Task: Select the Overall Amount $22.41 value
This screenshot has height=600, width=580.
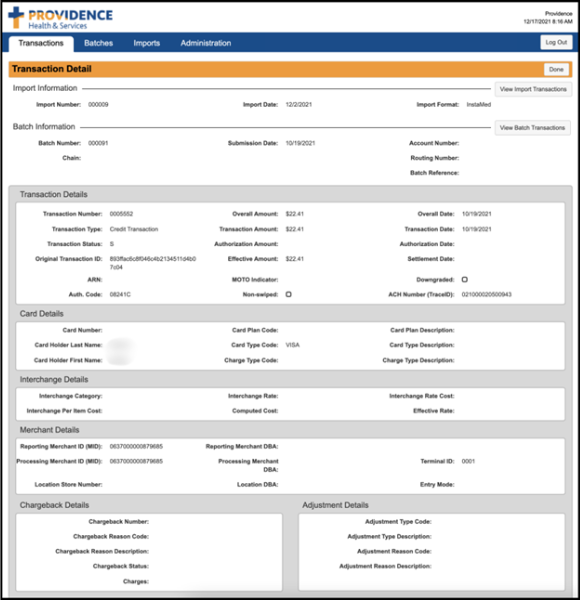Action: (x=295, y=214)
